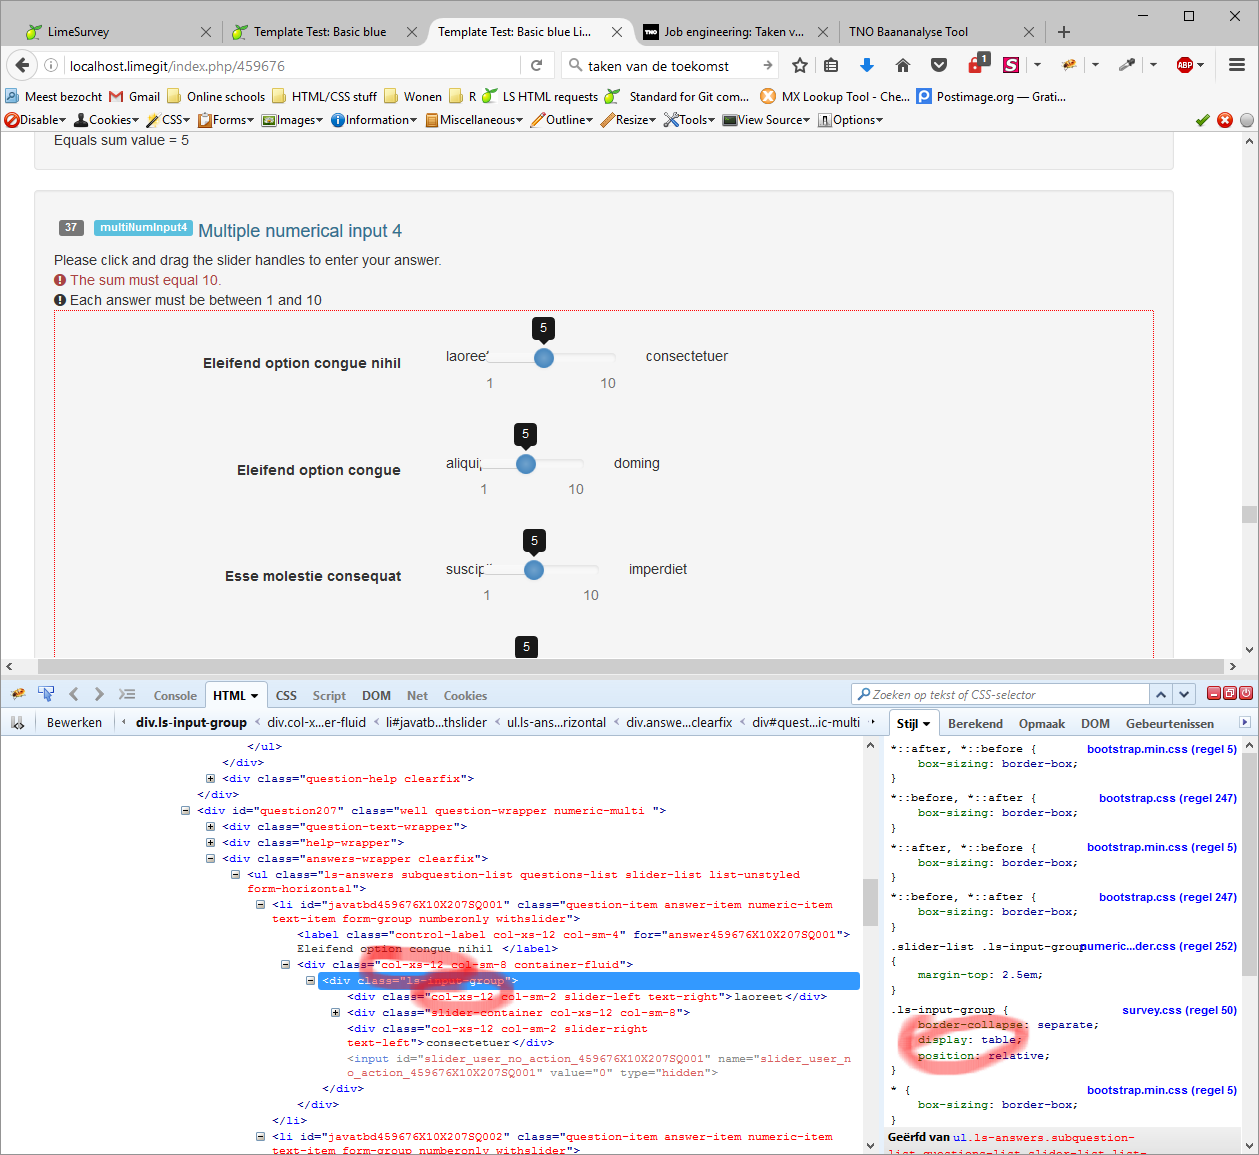Click the slider handle for Esse molestie consequat
Image resolution: width=1259 pixels, height=1155 pixels.
pos(534,570)
